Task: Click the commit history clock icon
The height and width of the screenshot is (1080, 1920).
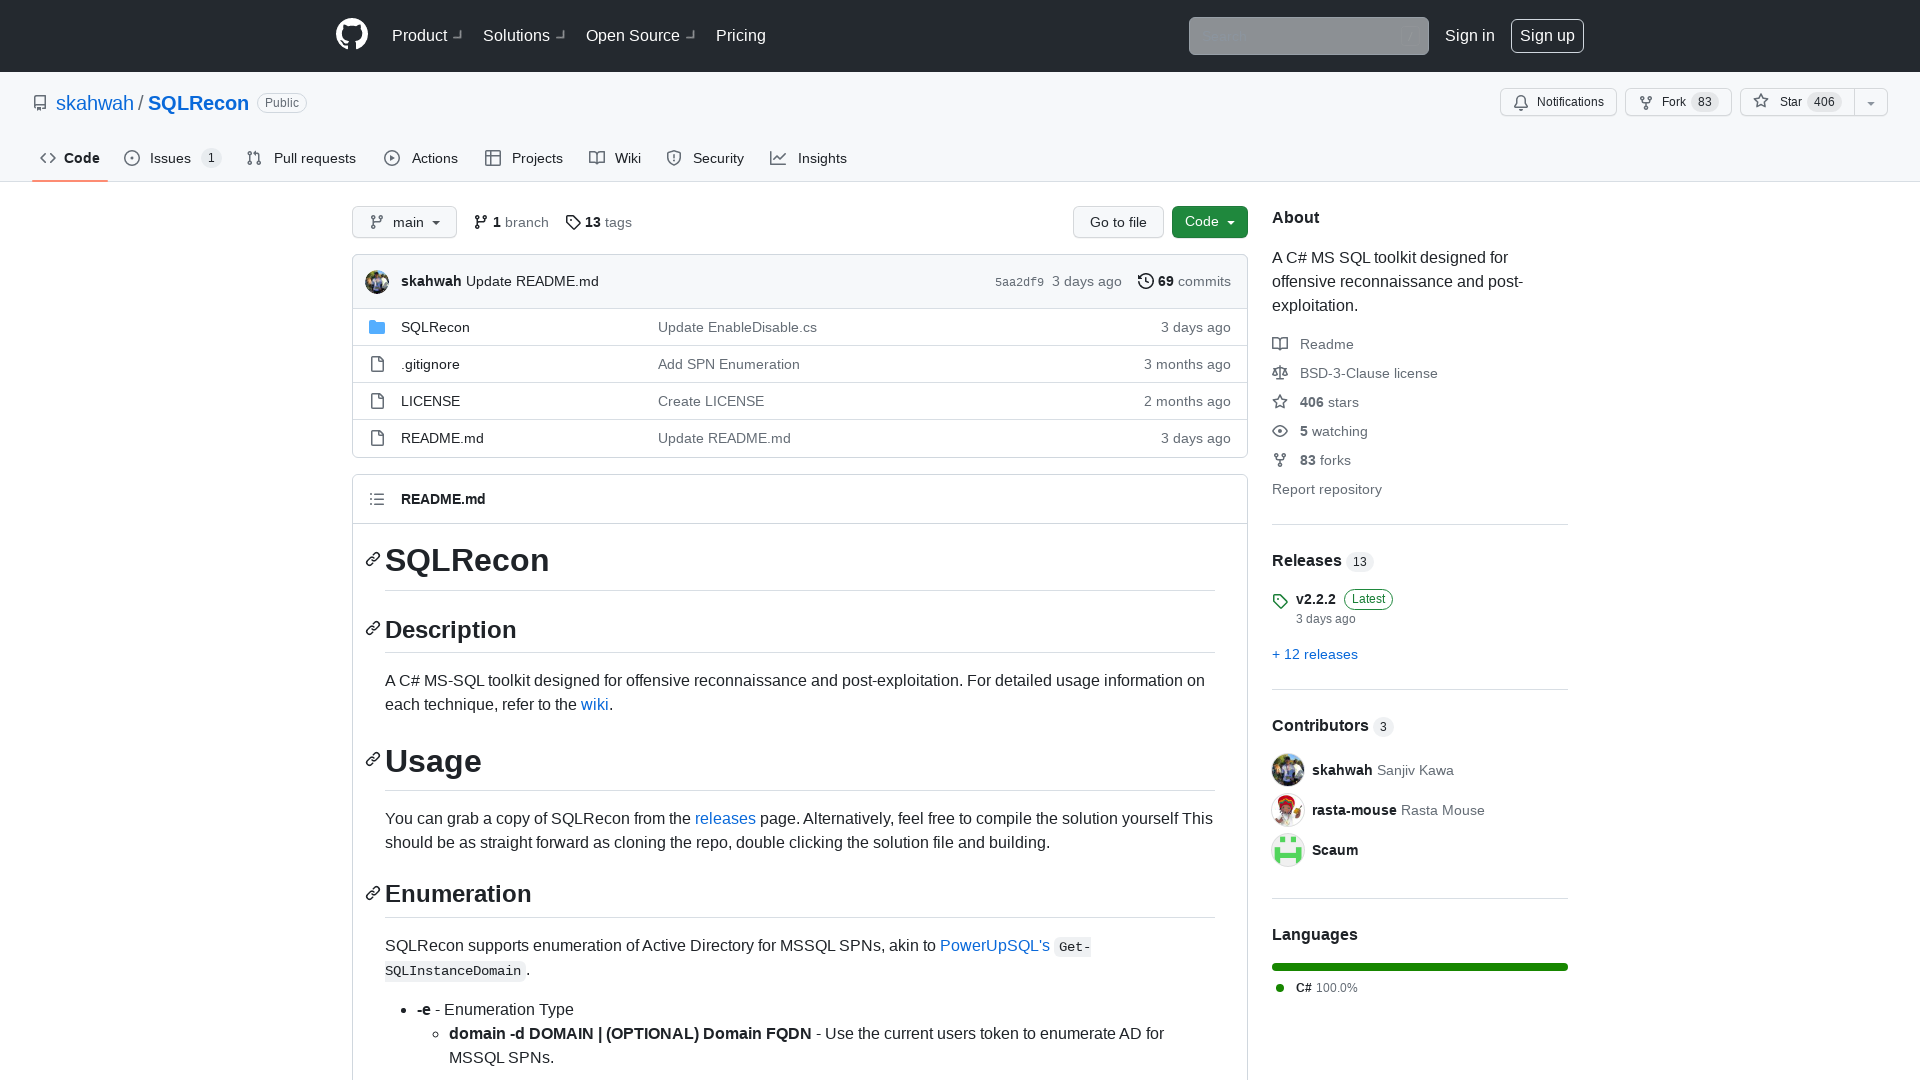Action: [1146, 281]
